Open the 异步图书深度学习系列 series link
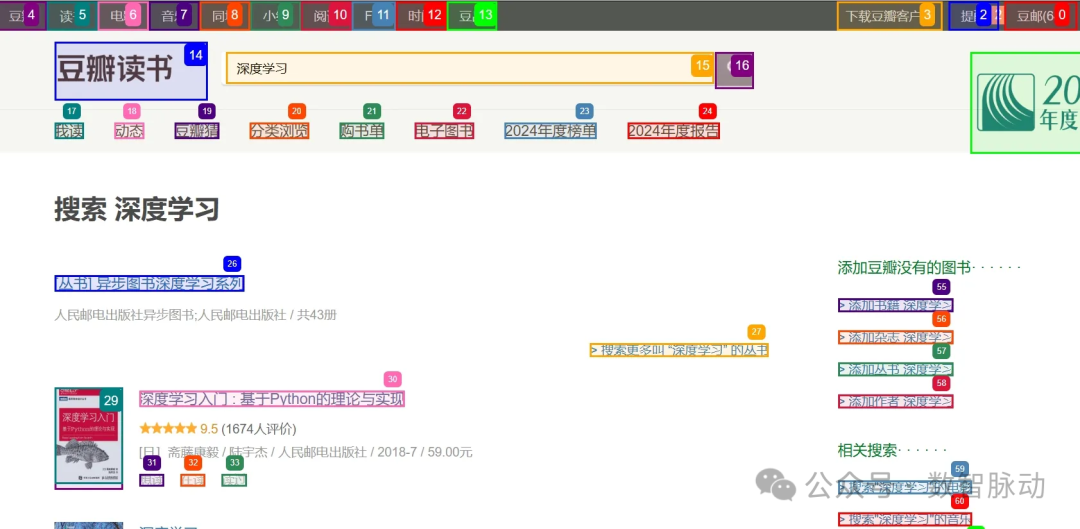 coord(149,283)
